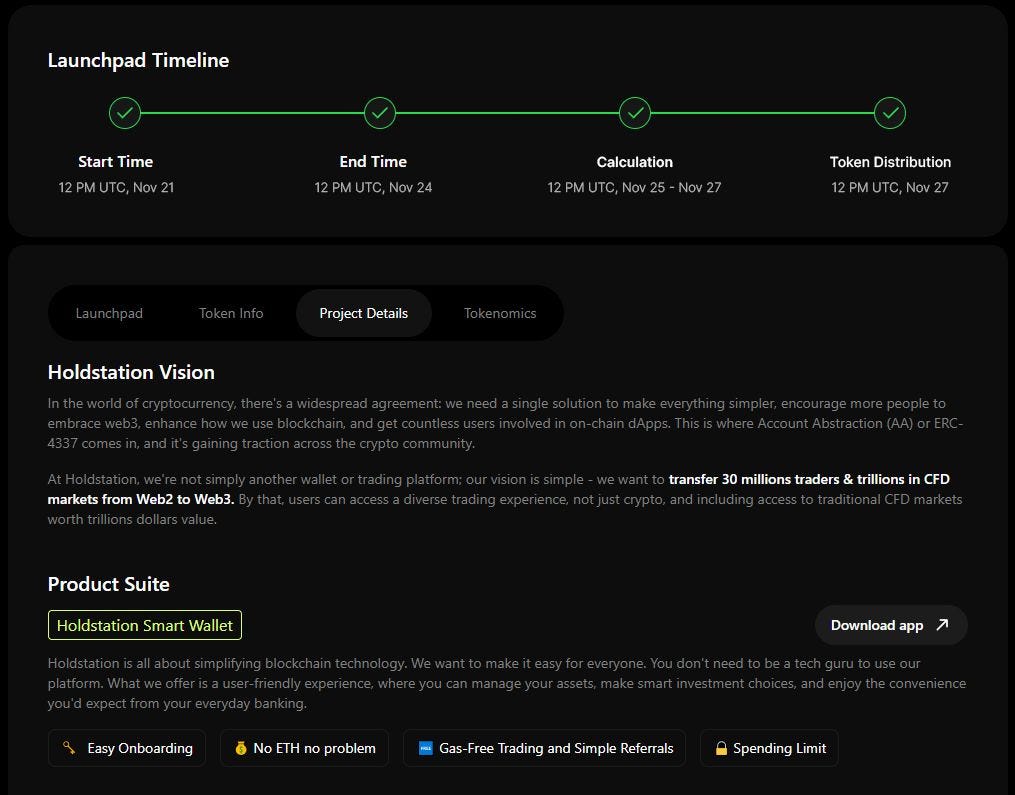Screen dimensions: 1015x795
Task: Switch to the Launchpad tab
Action: 109,313
